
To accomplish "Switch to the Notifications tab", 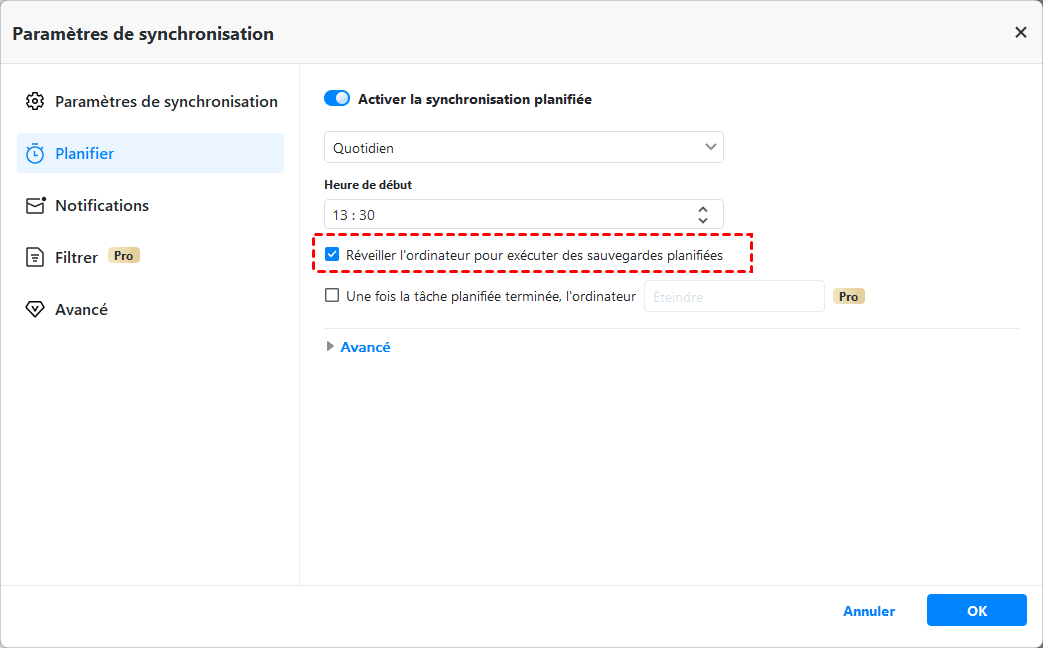I will coord(101,205).
